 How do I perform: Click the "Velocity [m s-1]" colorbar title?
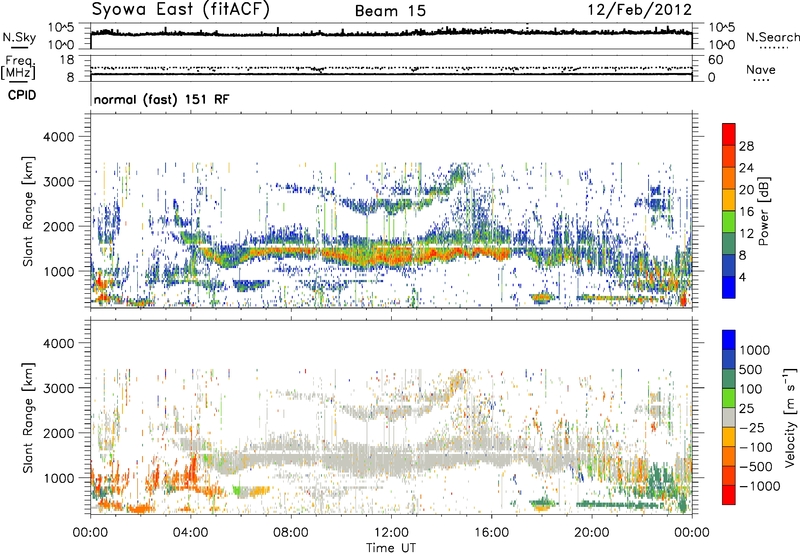click(790, 417)
